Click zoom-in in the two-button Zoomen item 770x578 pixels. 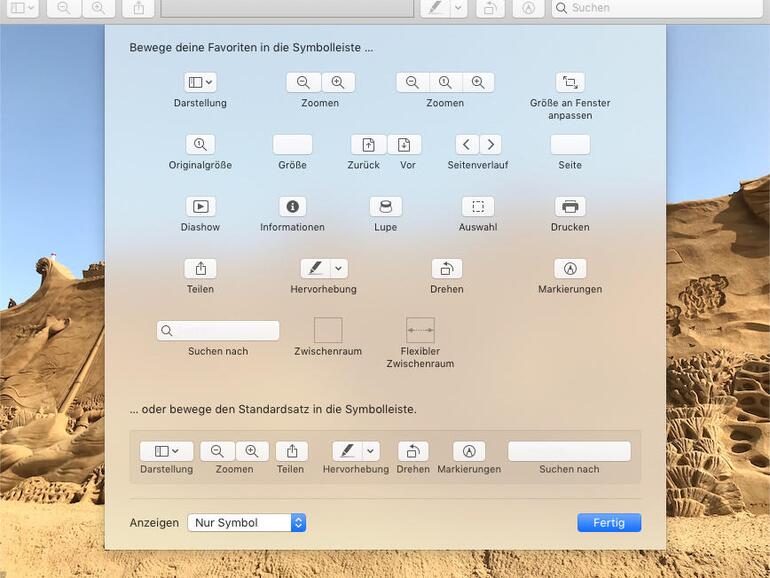[x=338, y=83]
